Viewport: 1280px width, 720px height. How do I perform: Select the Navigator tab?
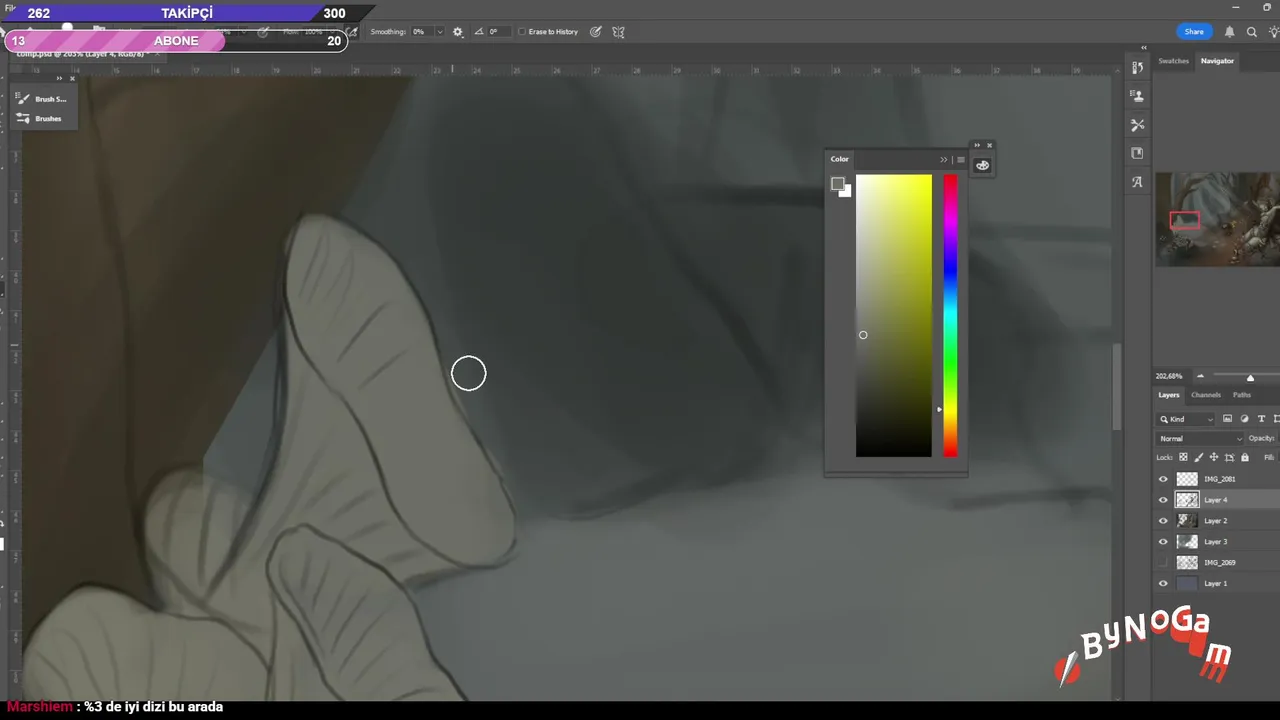(x=1217, y=61)
